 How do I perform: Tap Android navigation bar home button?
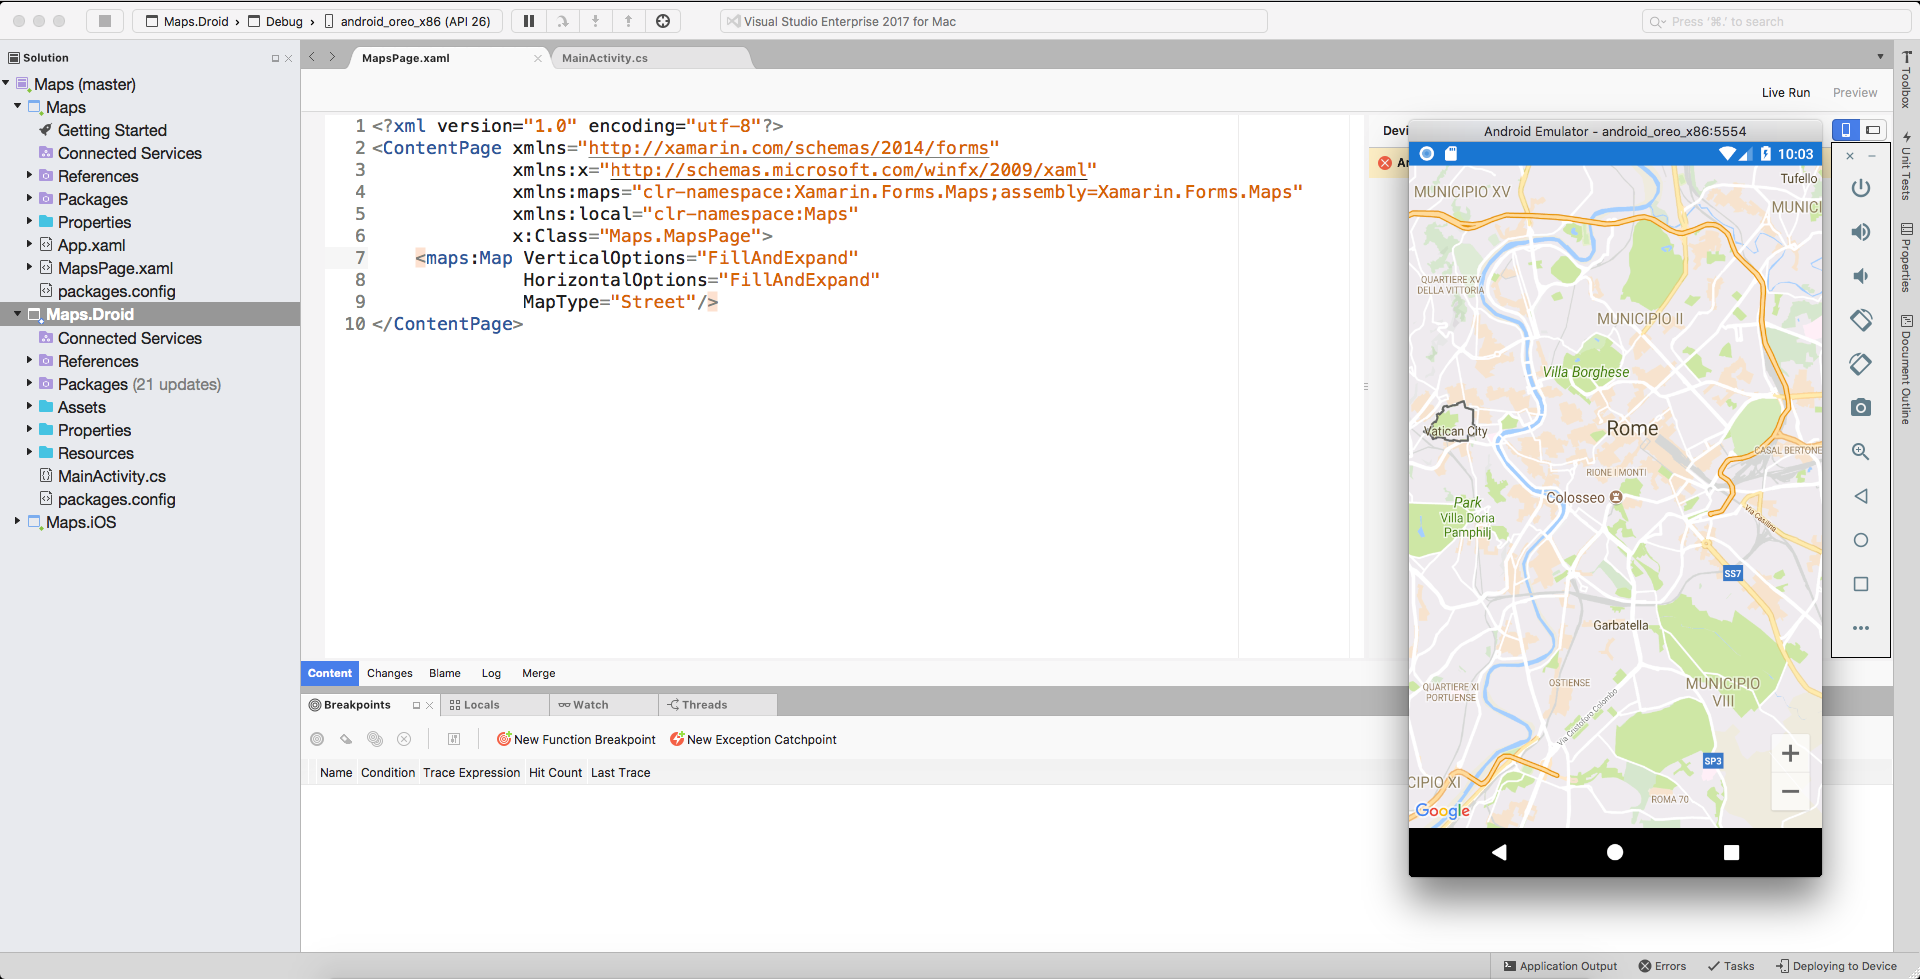[x=1614, y=852]
